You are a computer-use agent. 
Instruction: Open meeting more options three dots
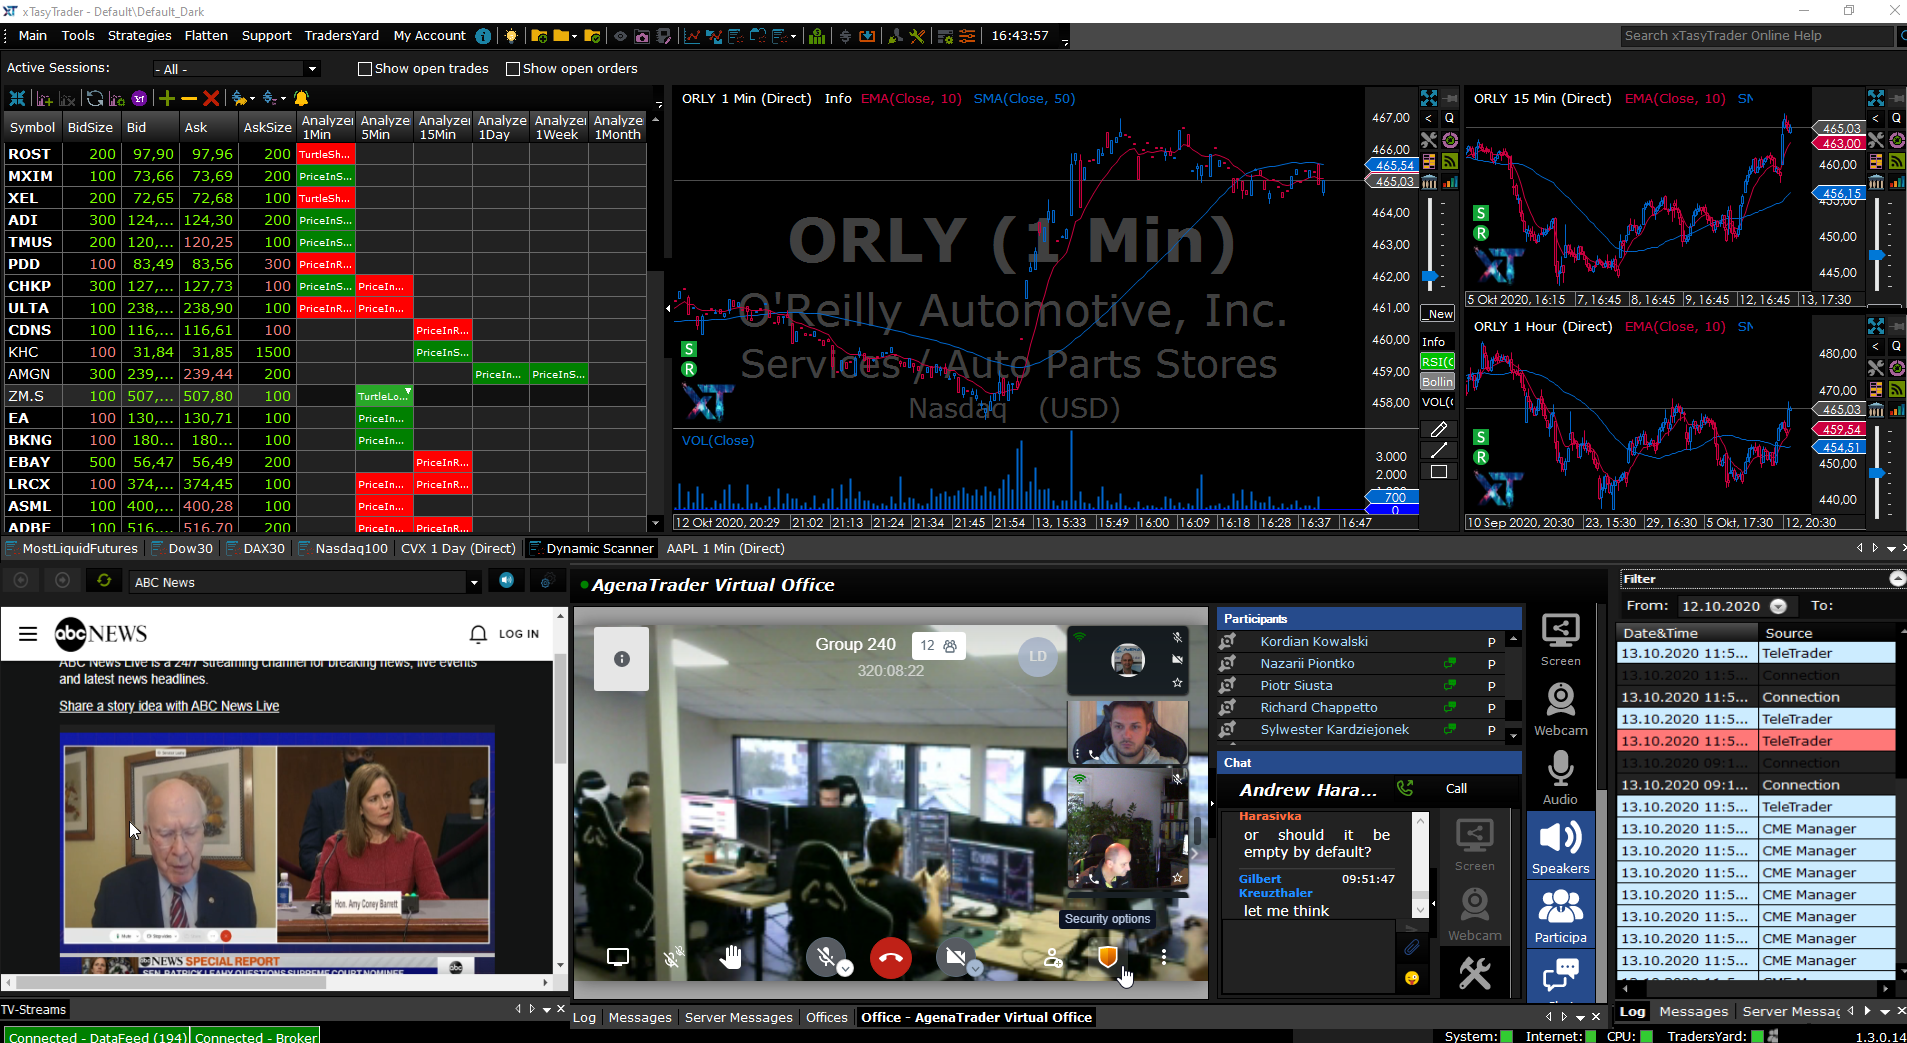1164,958
